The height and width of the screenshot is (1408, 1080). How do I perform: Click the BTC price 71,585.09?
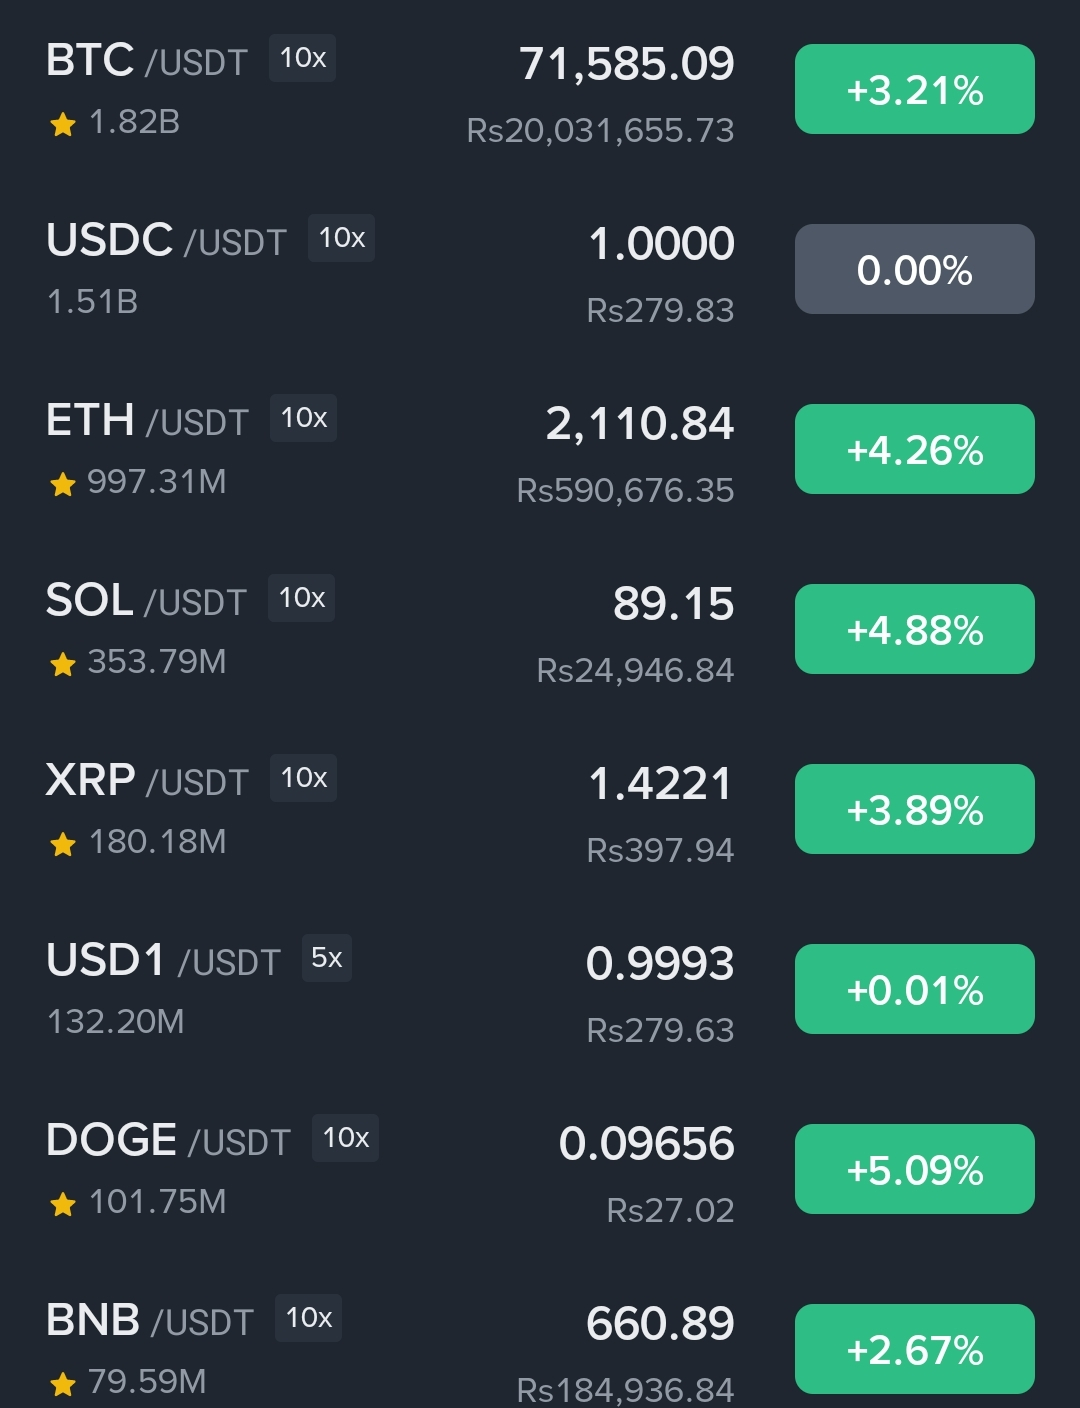(x=627, y=64)
